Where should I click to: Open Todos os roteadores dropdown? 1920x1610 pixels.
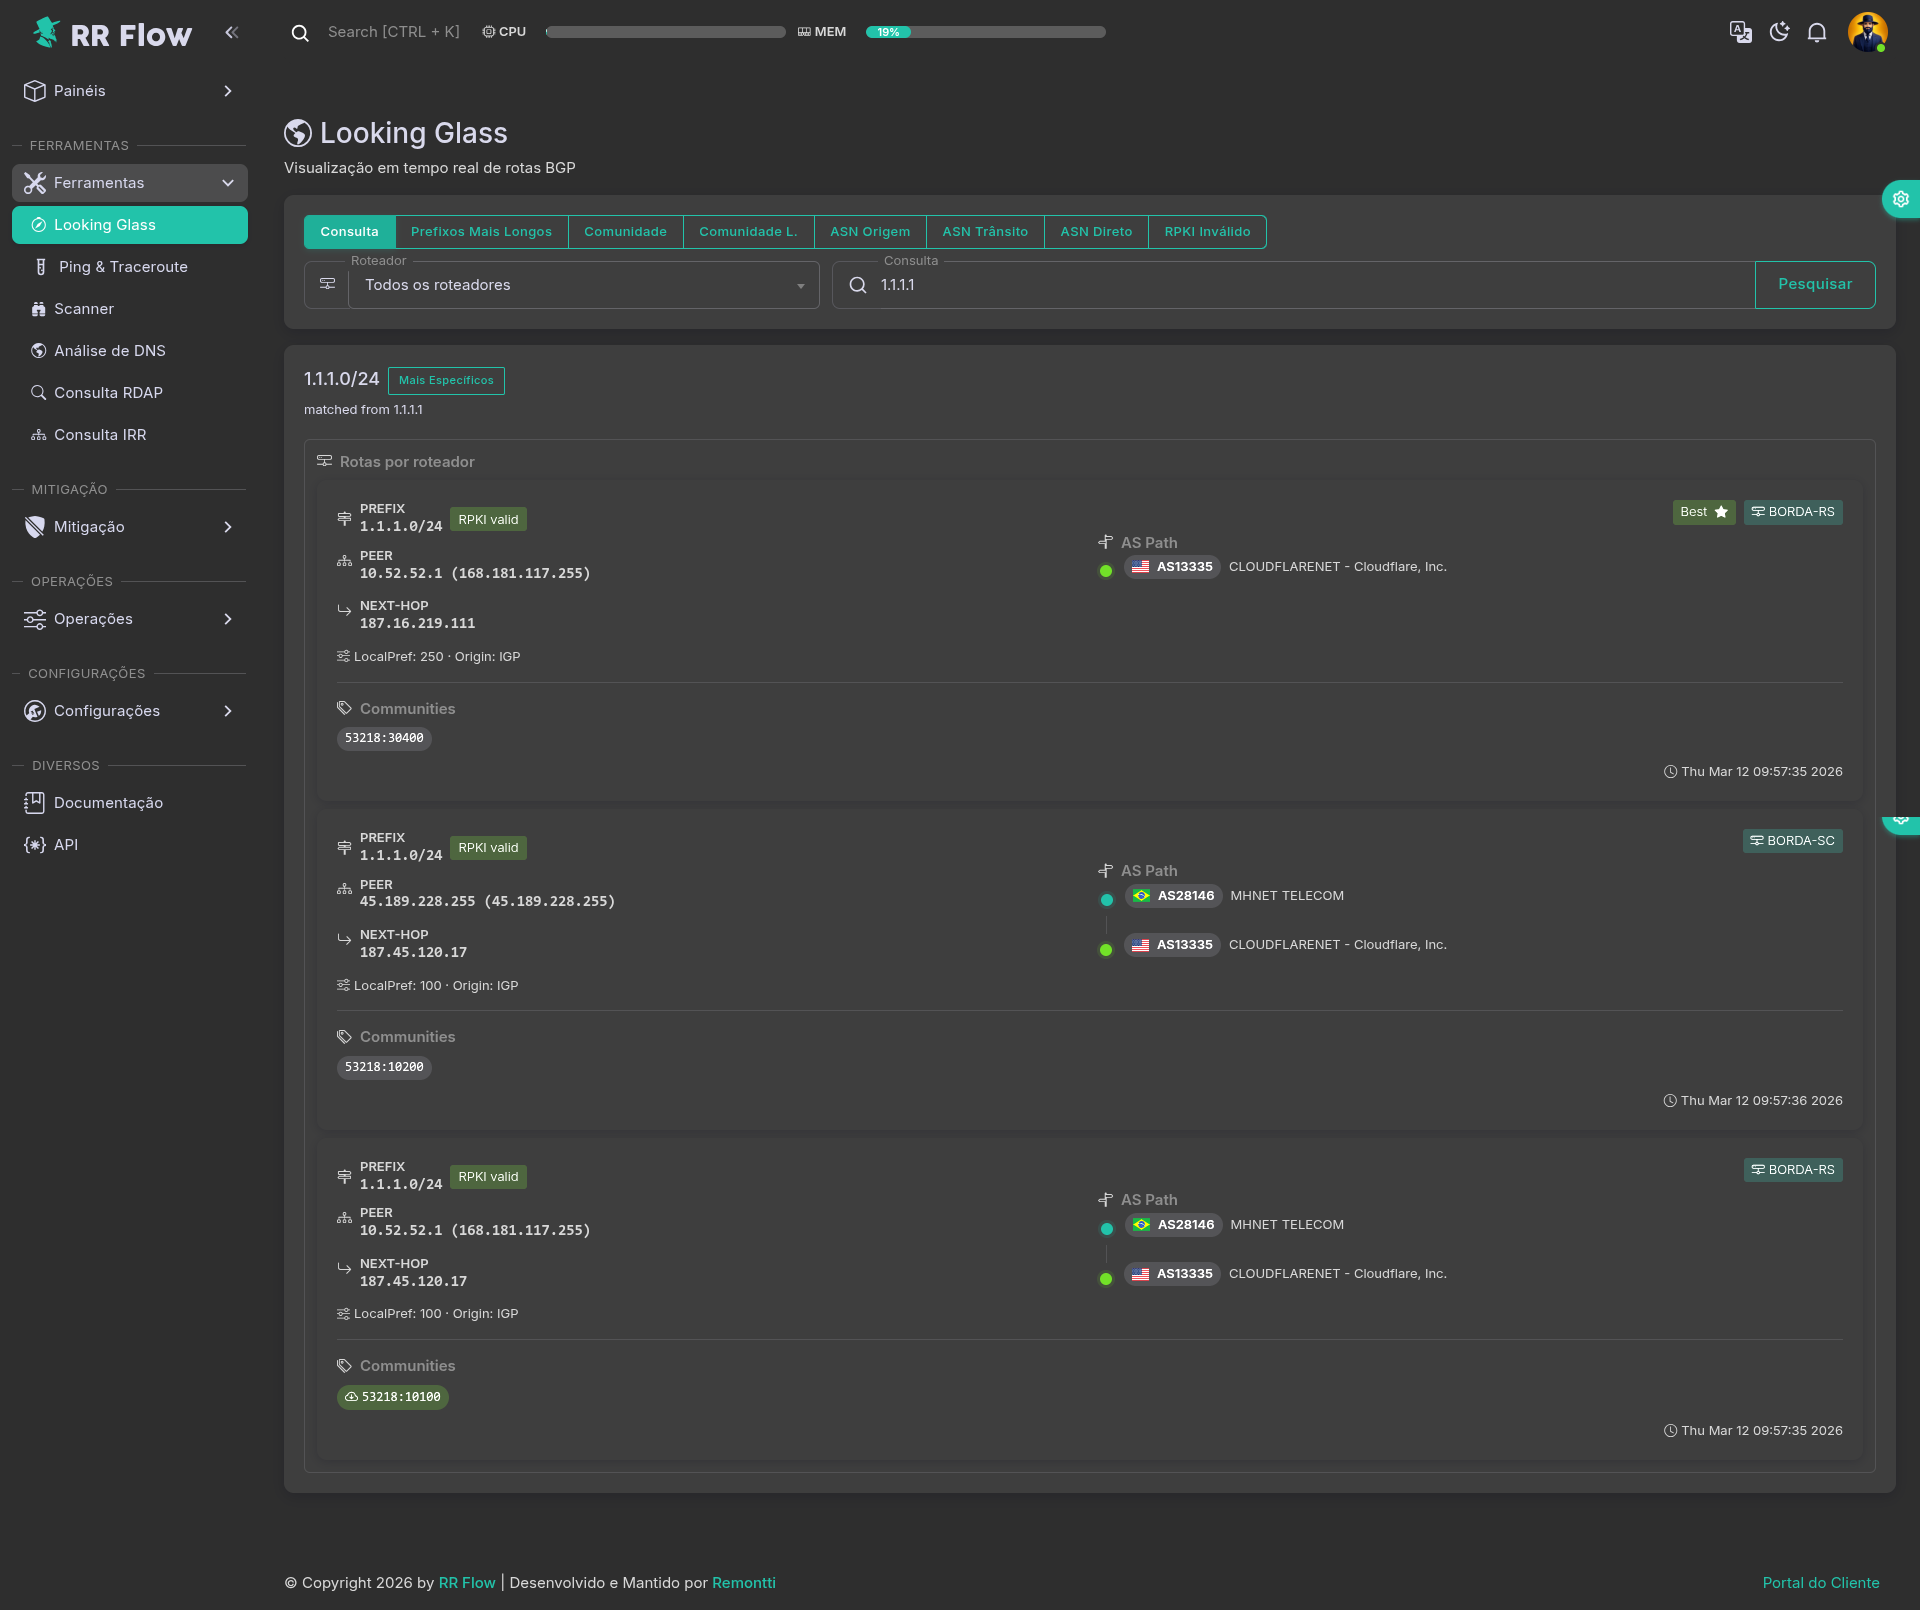(x=583, y=286)
